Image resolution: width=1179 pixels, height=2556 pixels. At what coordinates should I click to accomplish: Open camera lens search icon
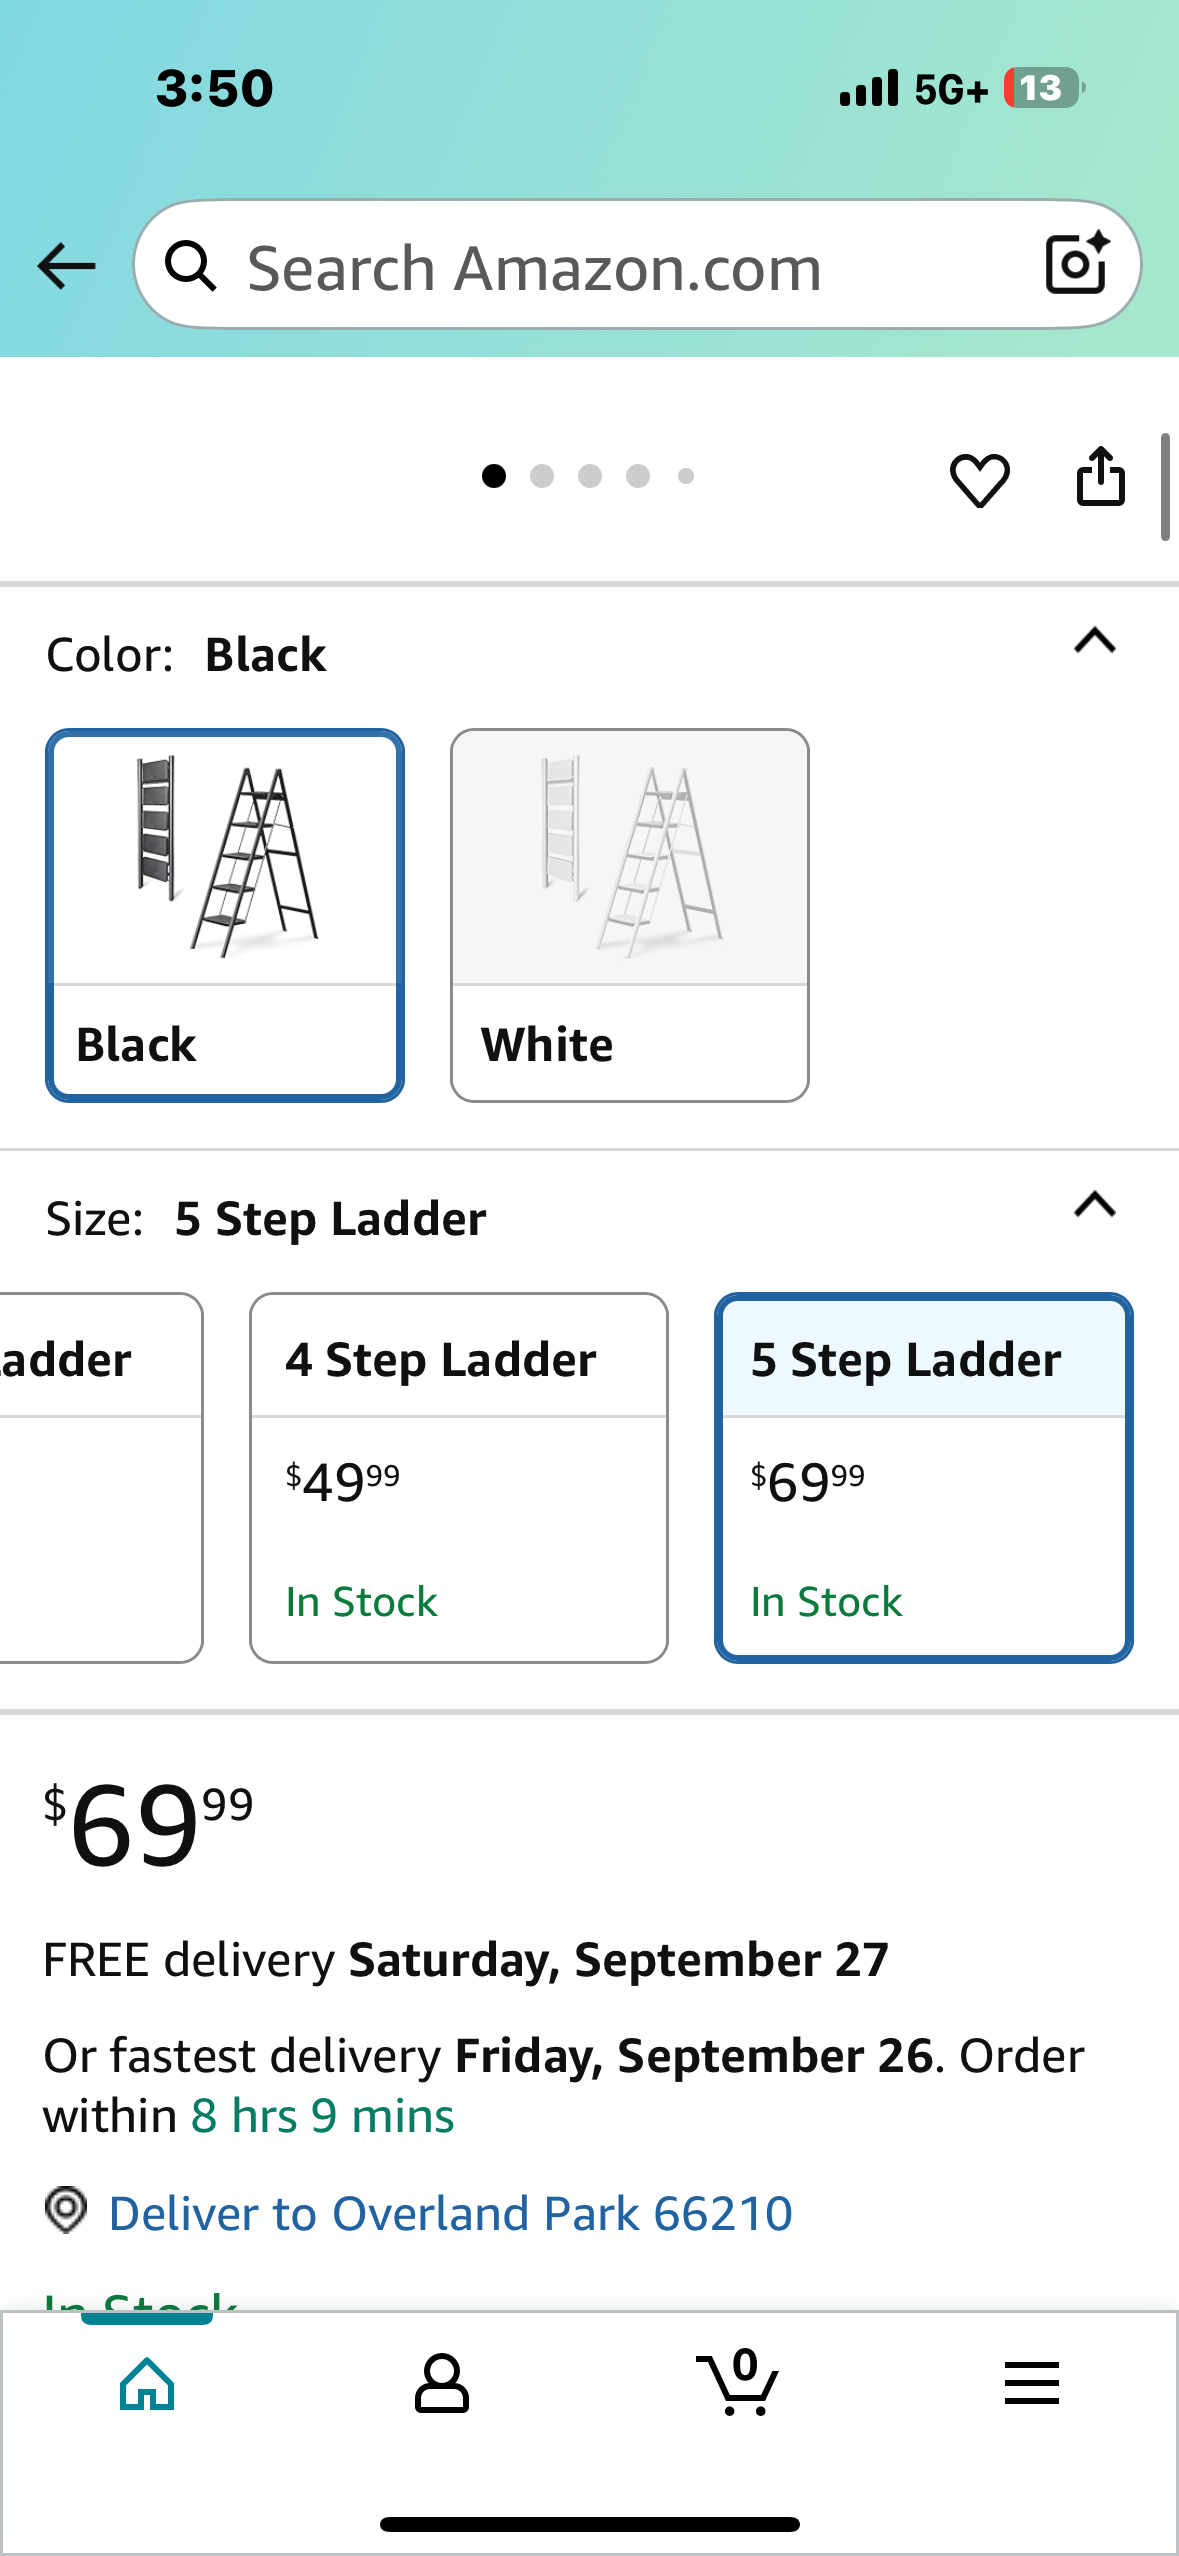1076,265
